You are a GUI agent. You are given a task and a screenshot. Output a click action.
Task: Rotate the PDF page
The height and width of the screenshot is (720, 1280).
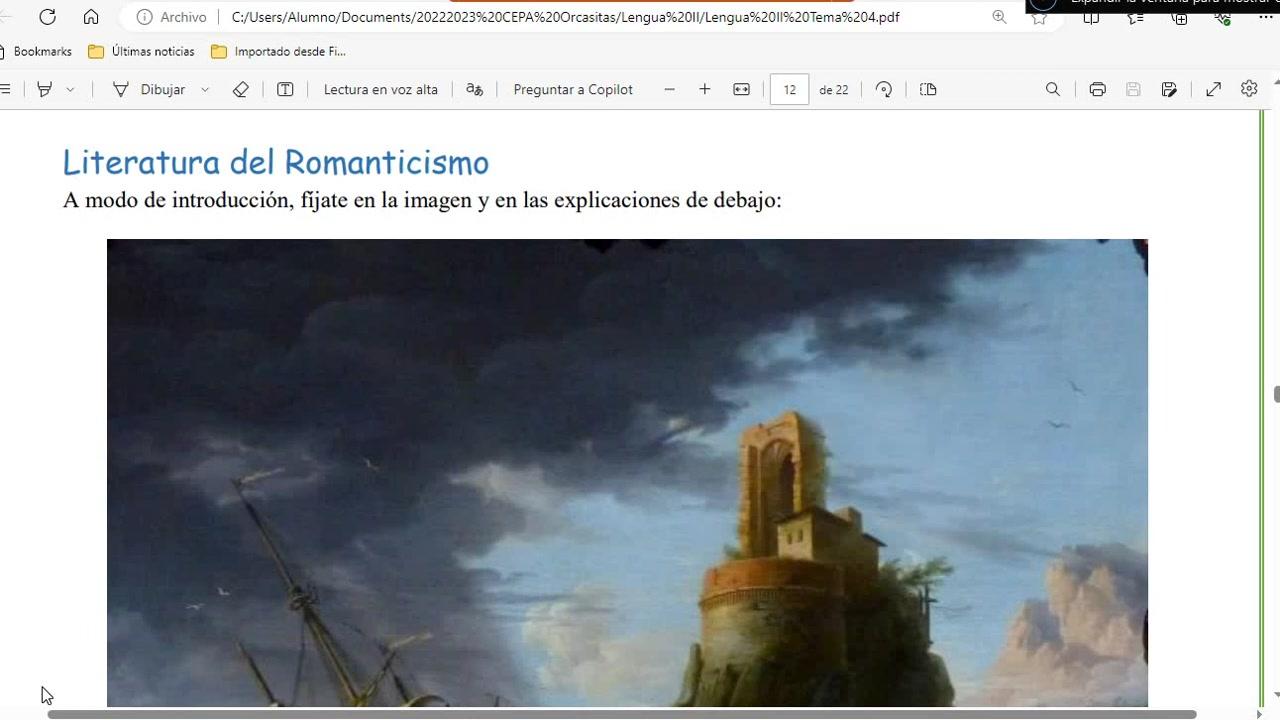pyautogui.click(x=884, y=89)
